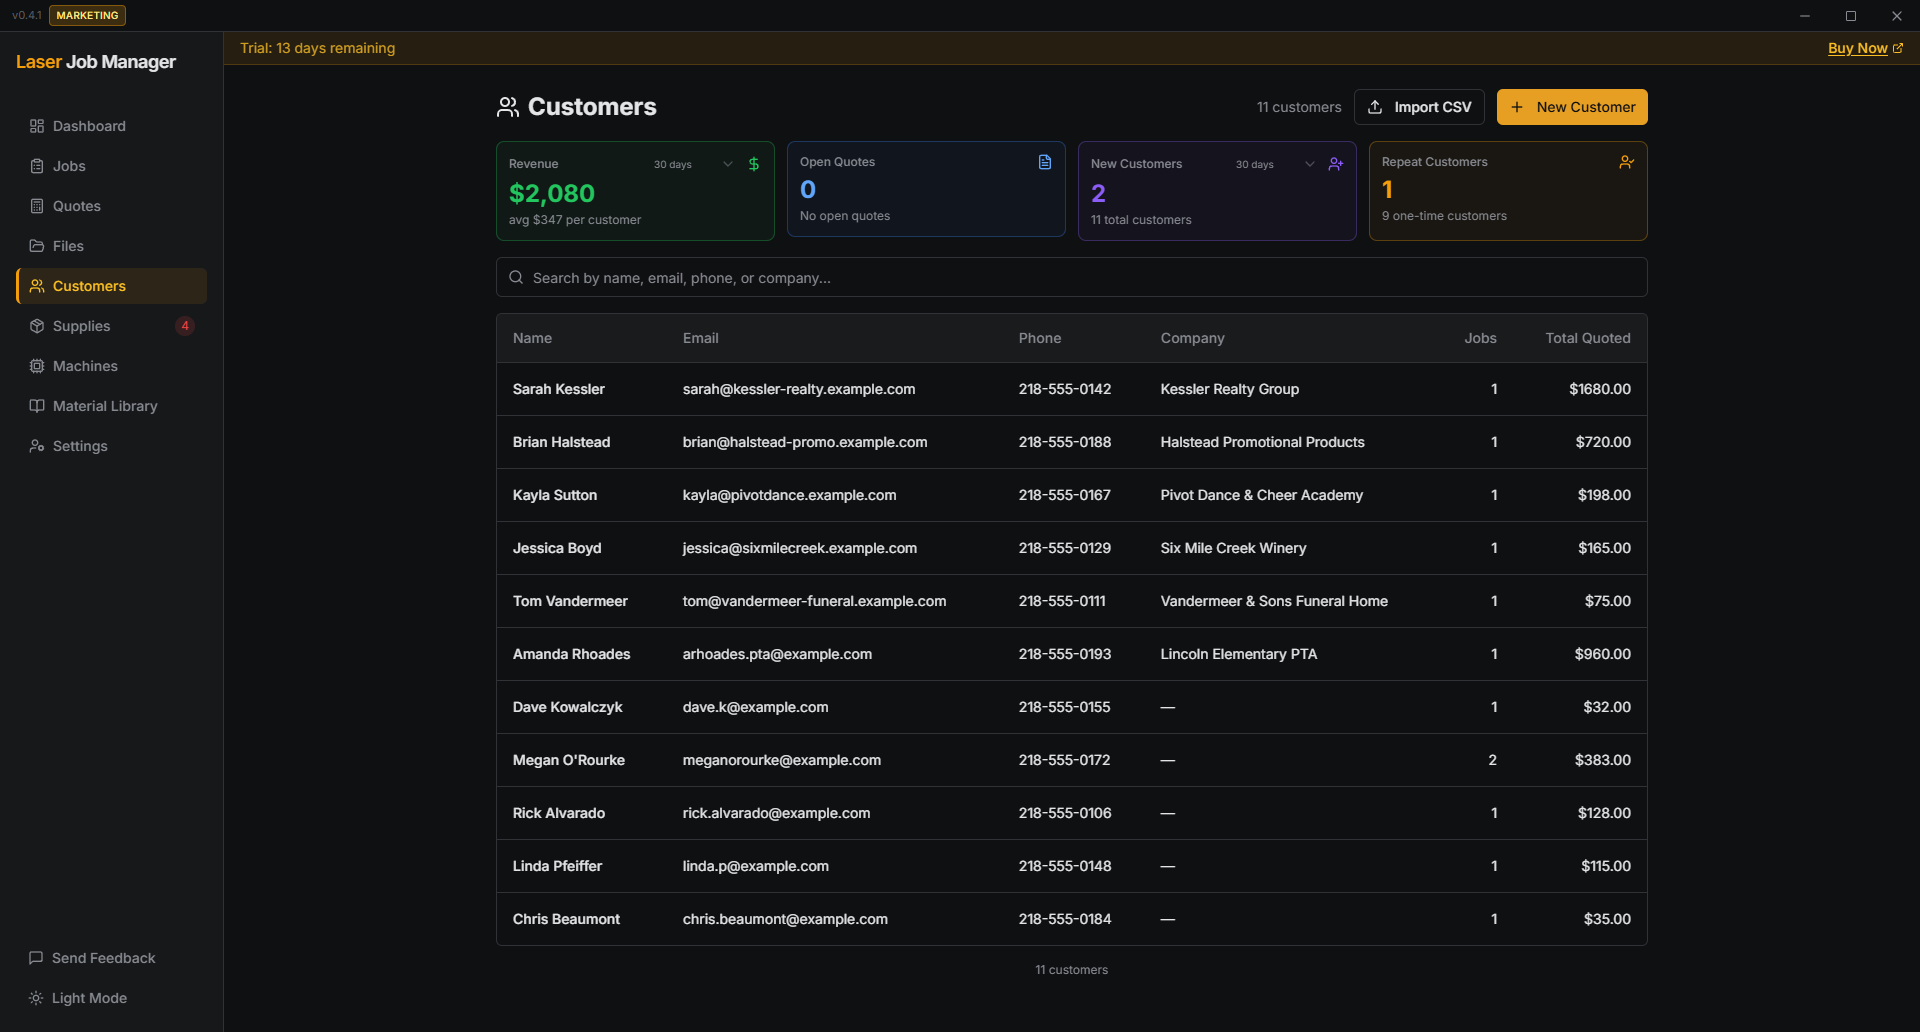Open Material Library via its book icon
The height and width of the screenshot is (1032, 1920).
click(37, 406)
